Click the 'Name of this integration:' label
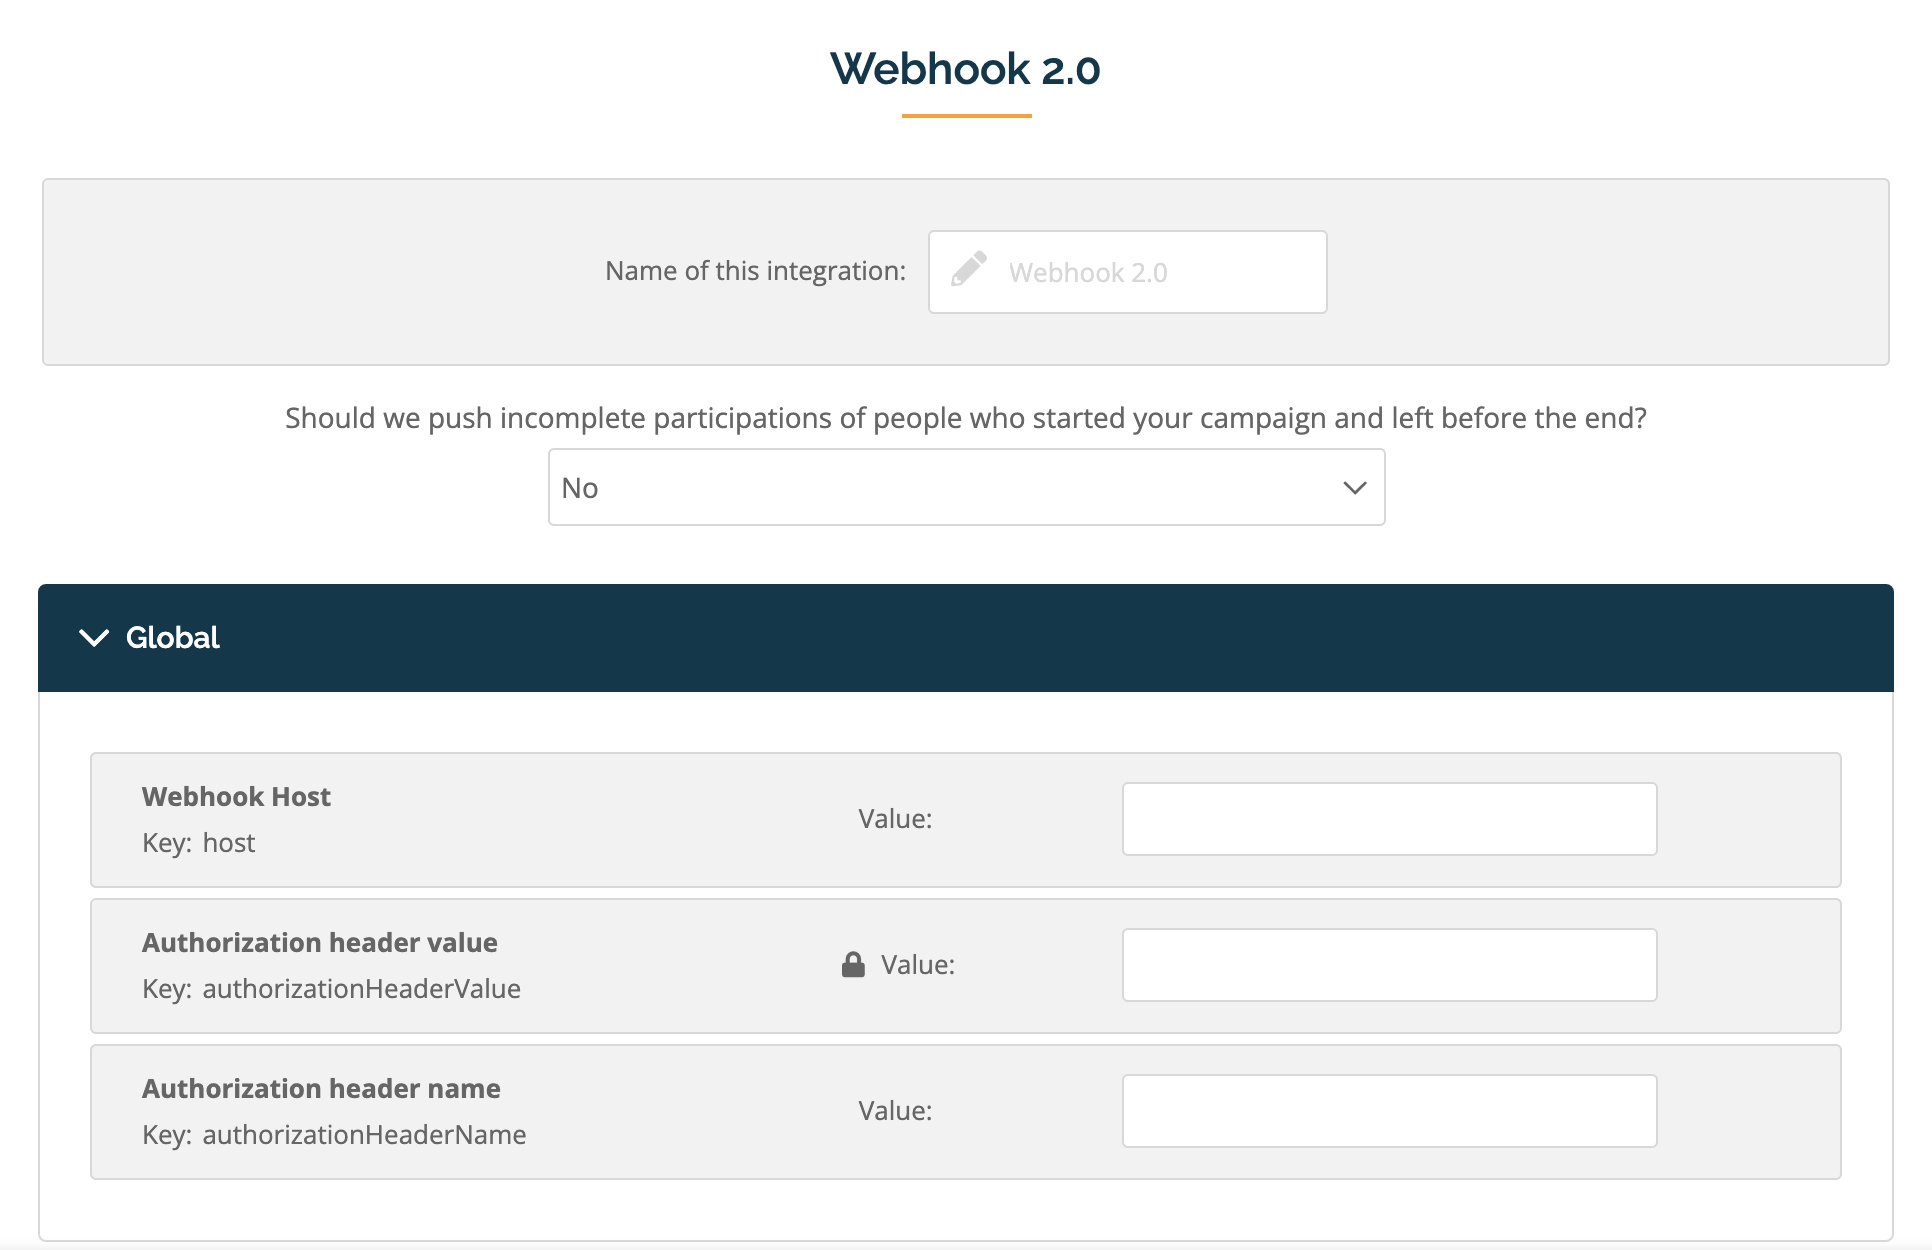The height and width of the screenshot is (1250, 1932). [755, 271]
